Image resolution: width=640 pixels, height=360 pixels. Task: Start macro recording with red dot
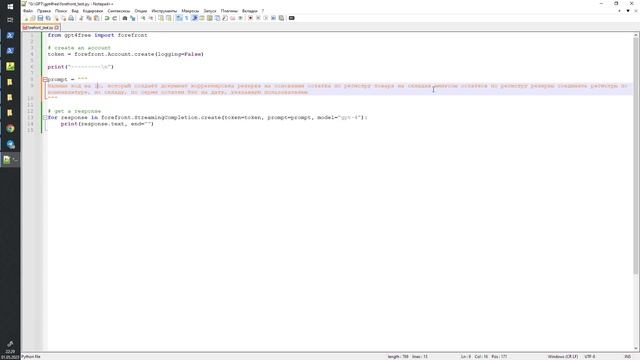pyautogui.click(x=250, y=18)
